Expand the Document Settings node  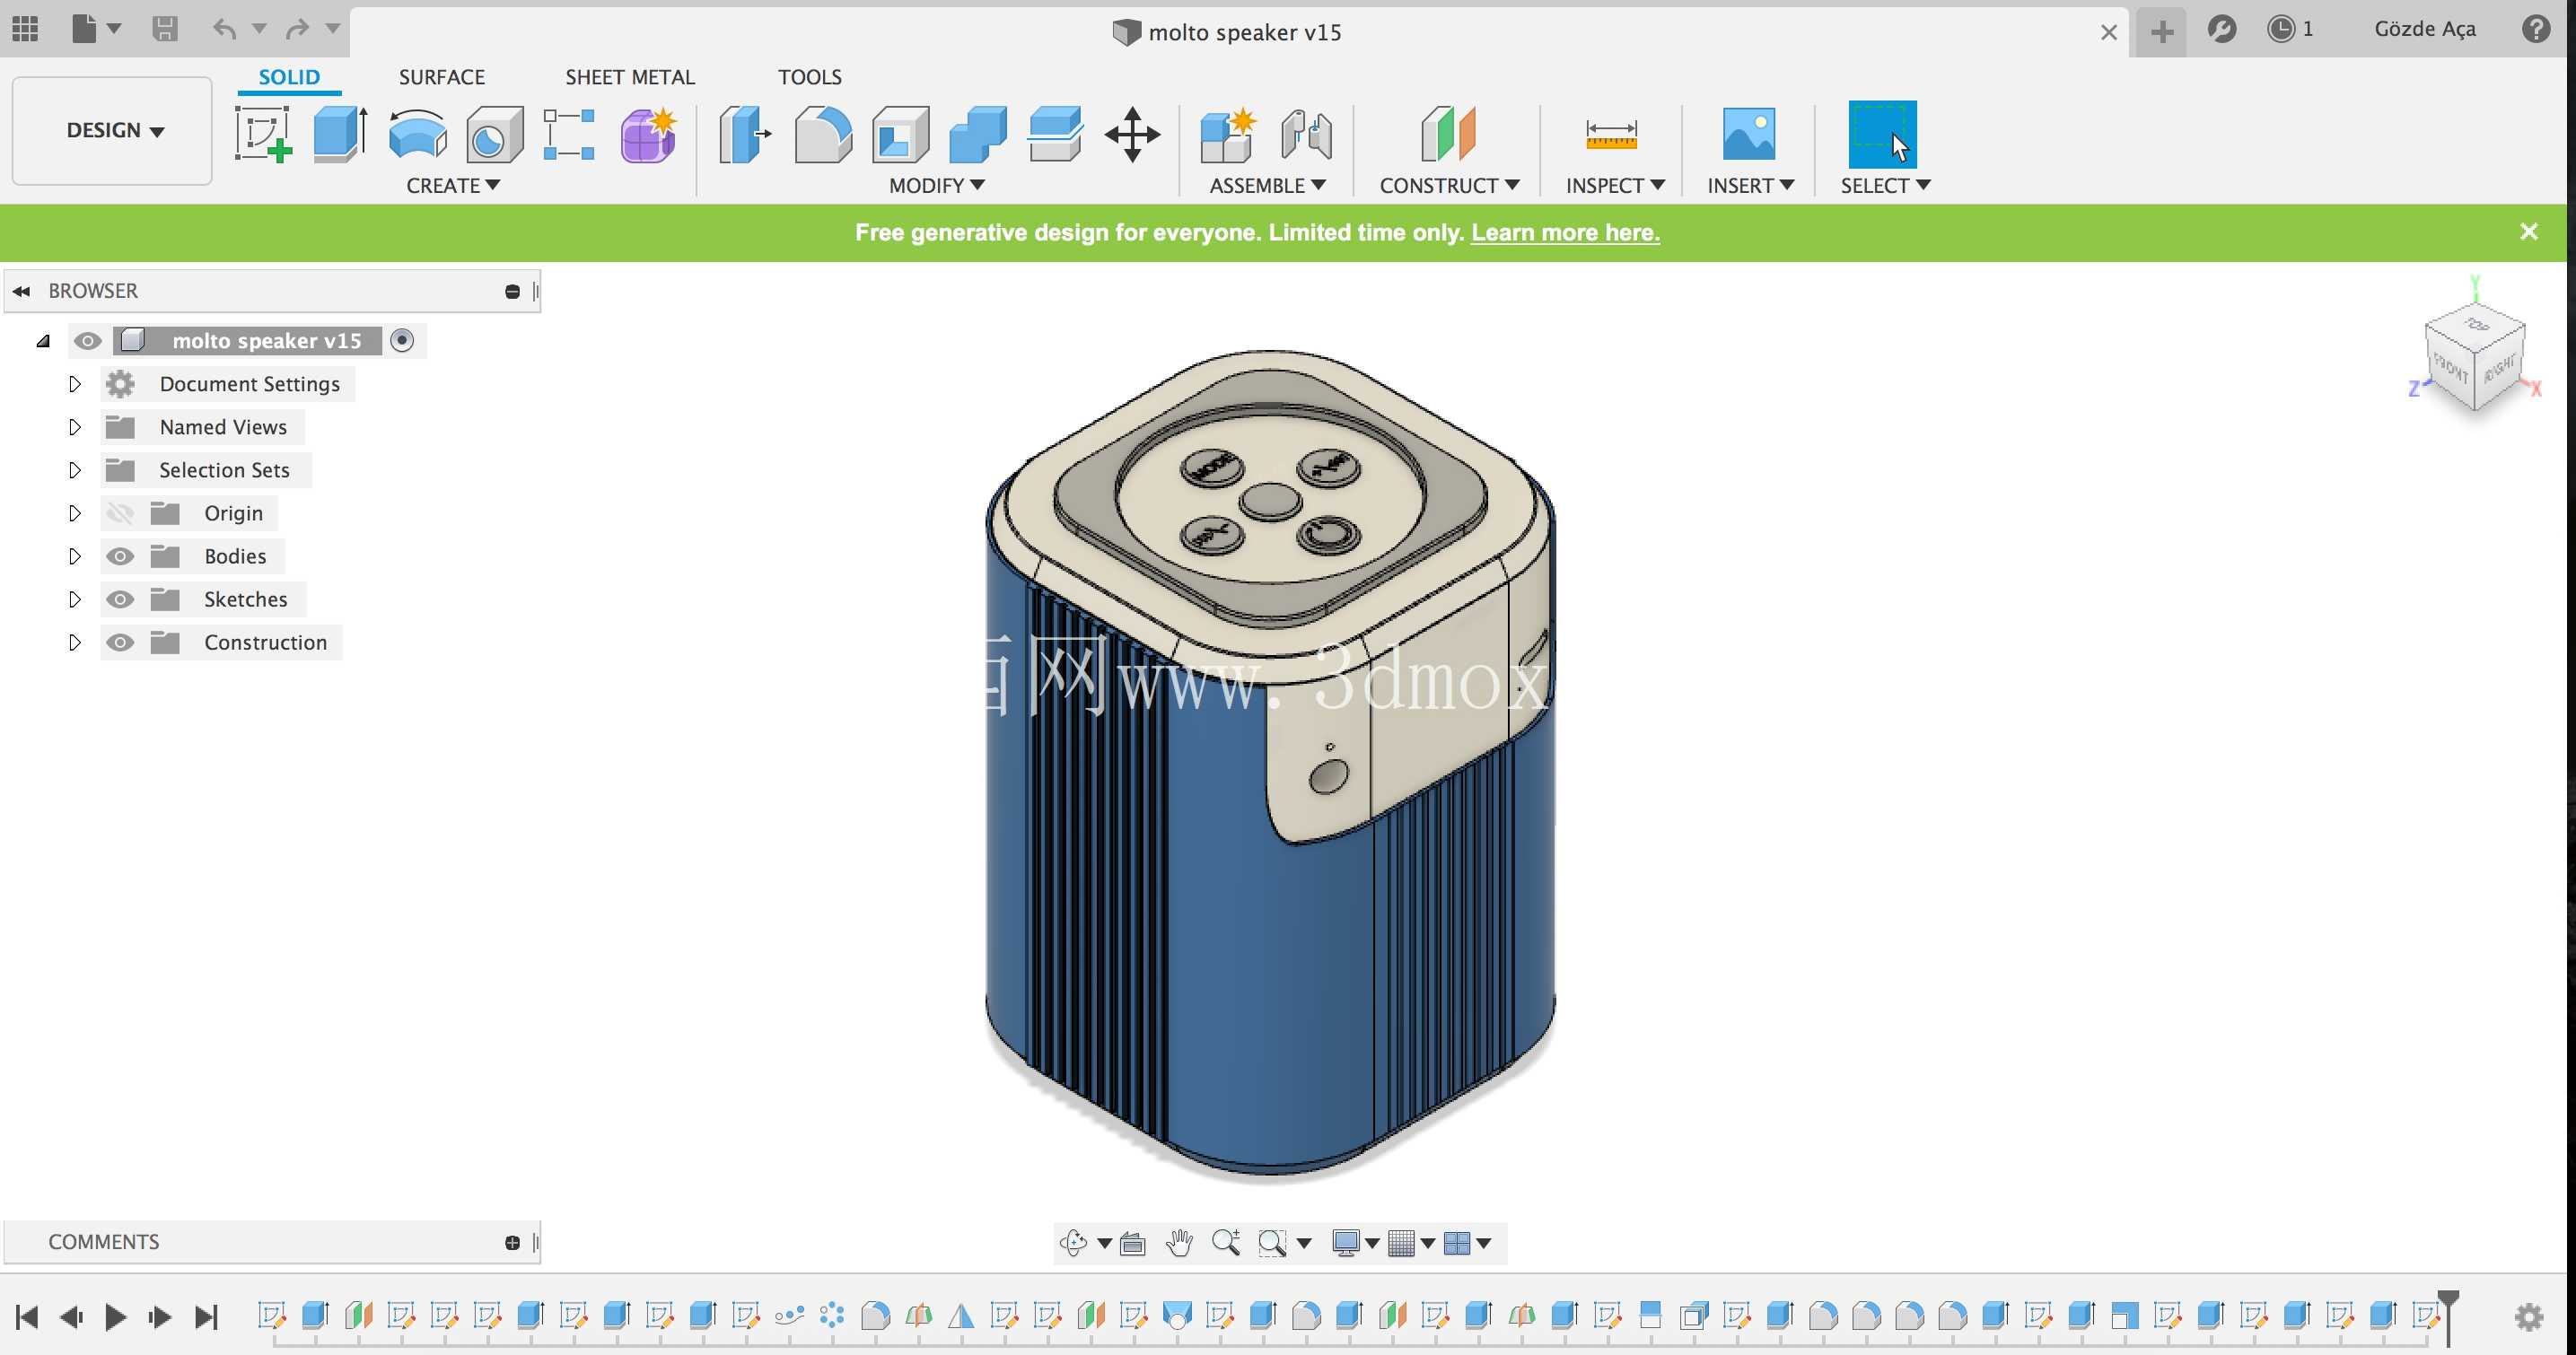click(74, 384)
